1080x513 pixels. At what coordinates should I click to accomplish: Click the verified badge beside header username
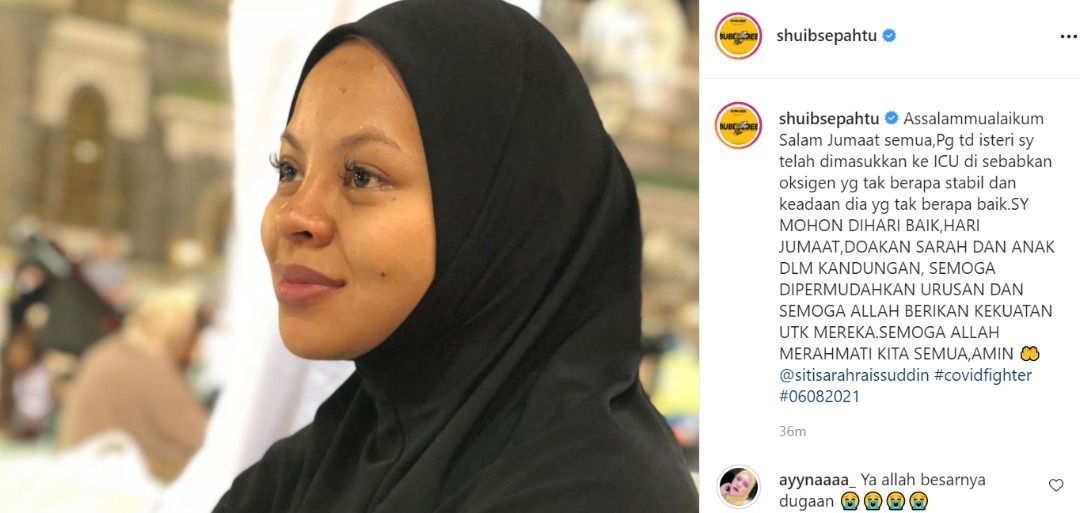(889, 36)
